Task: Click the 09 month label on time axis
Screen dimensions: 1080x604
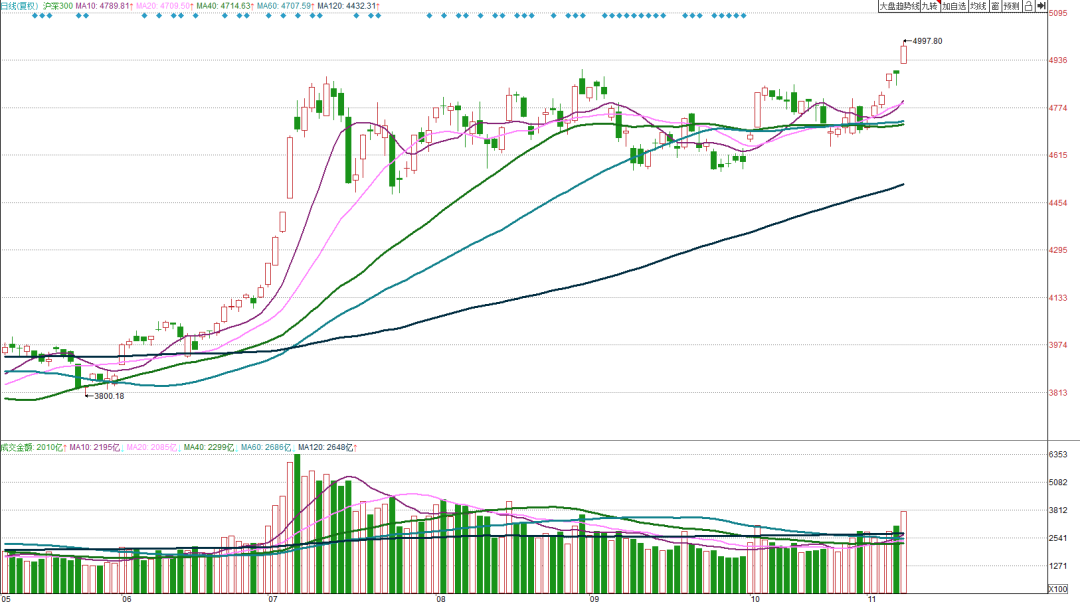Action: pyautogui.click(x=594, y=599)
